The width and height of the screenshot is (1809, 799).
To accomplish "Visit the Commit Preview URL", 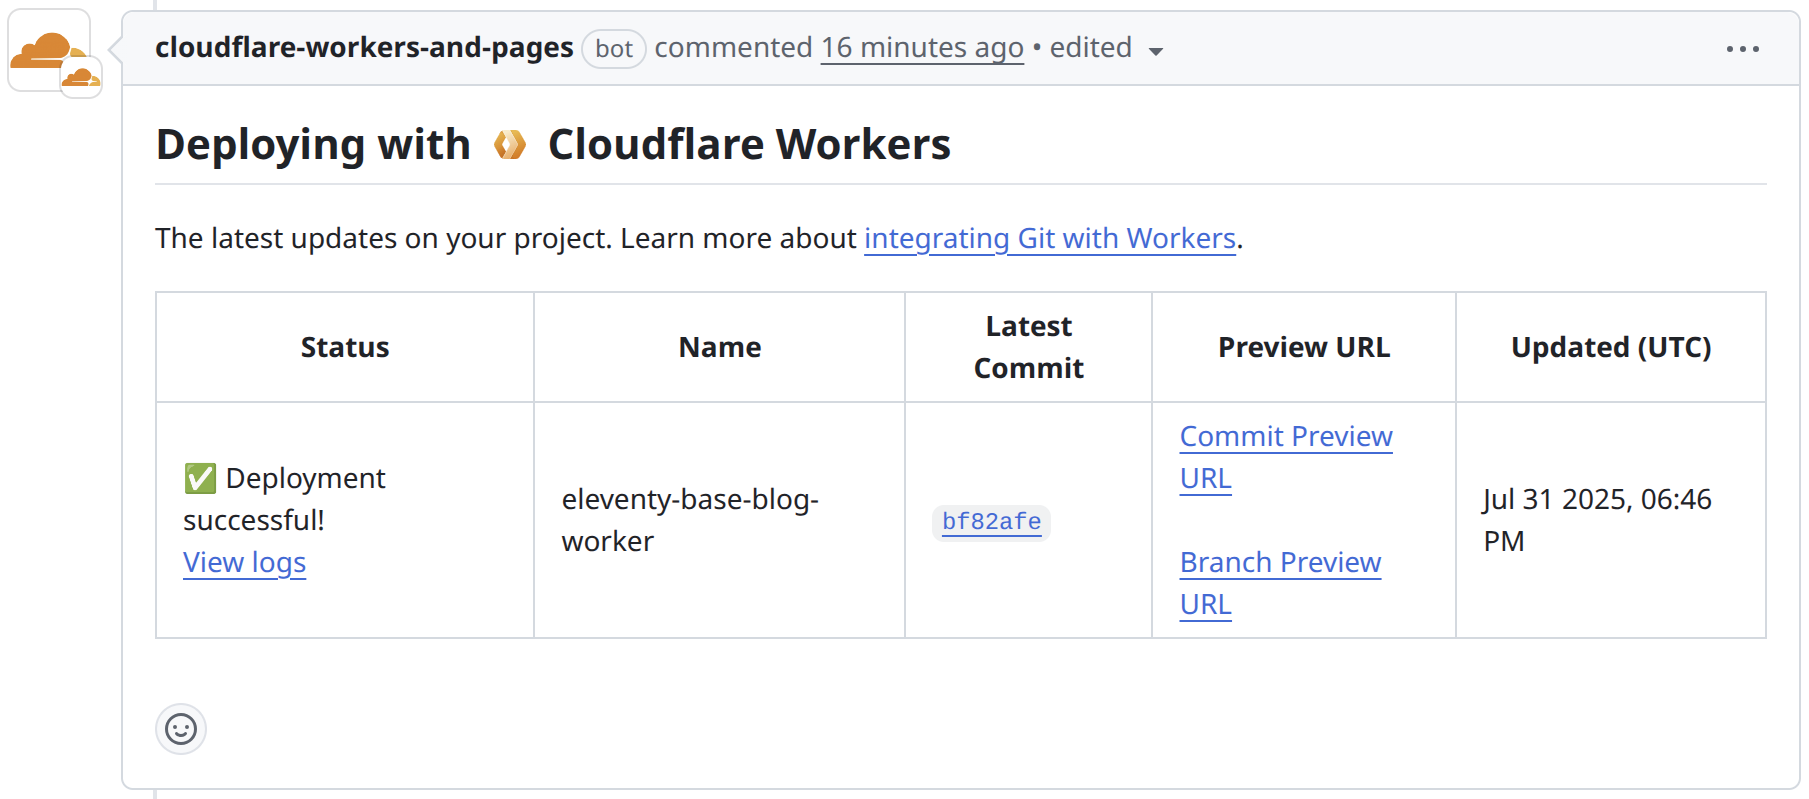I will click(1285, 437).
